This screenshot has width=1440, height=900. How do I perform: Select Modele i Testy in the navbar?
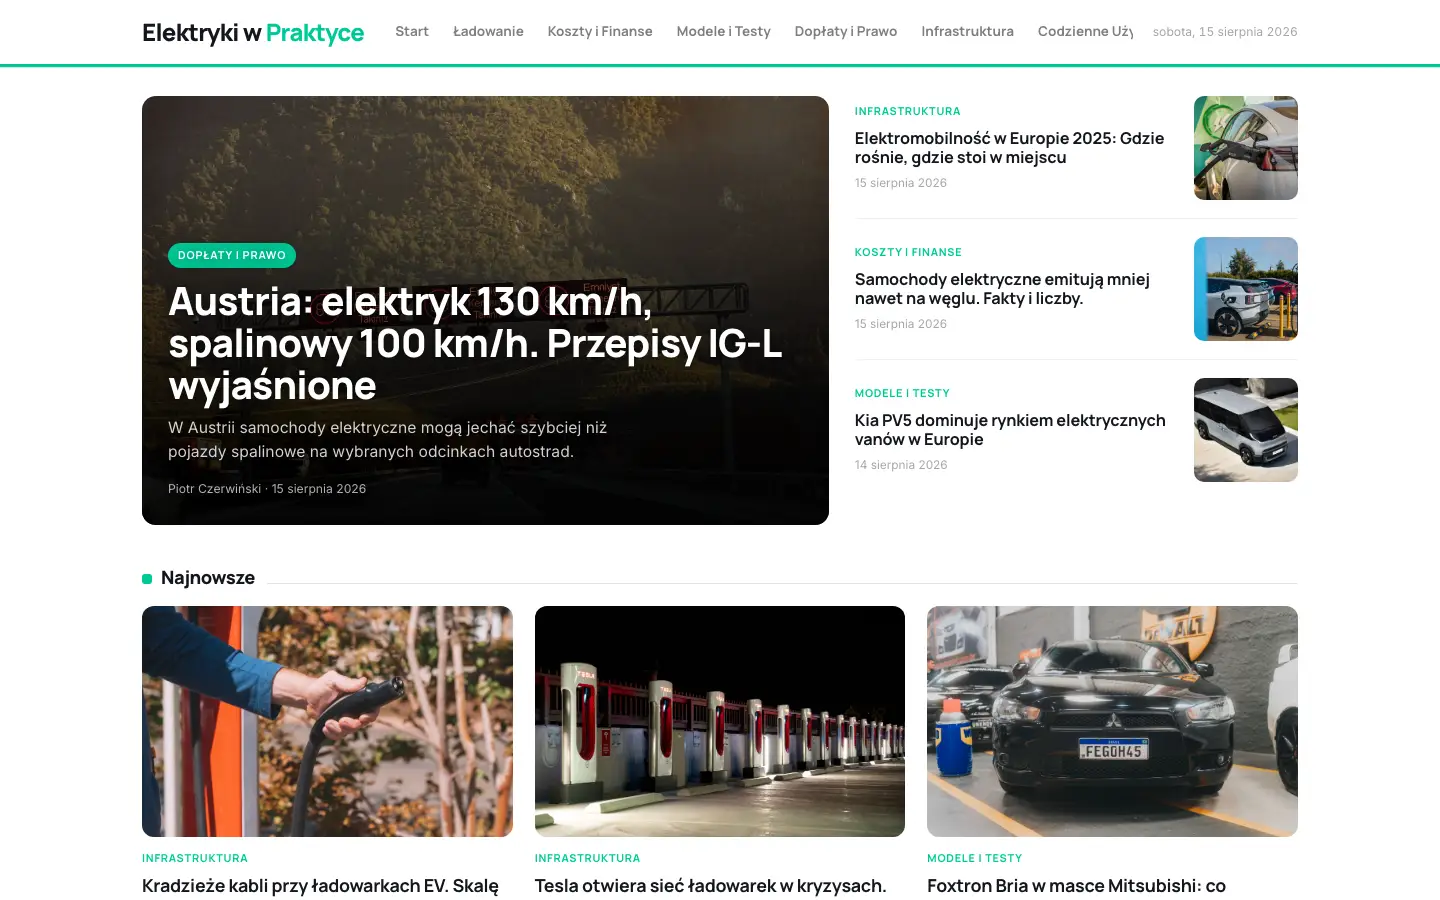tap(723, 32)
